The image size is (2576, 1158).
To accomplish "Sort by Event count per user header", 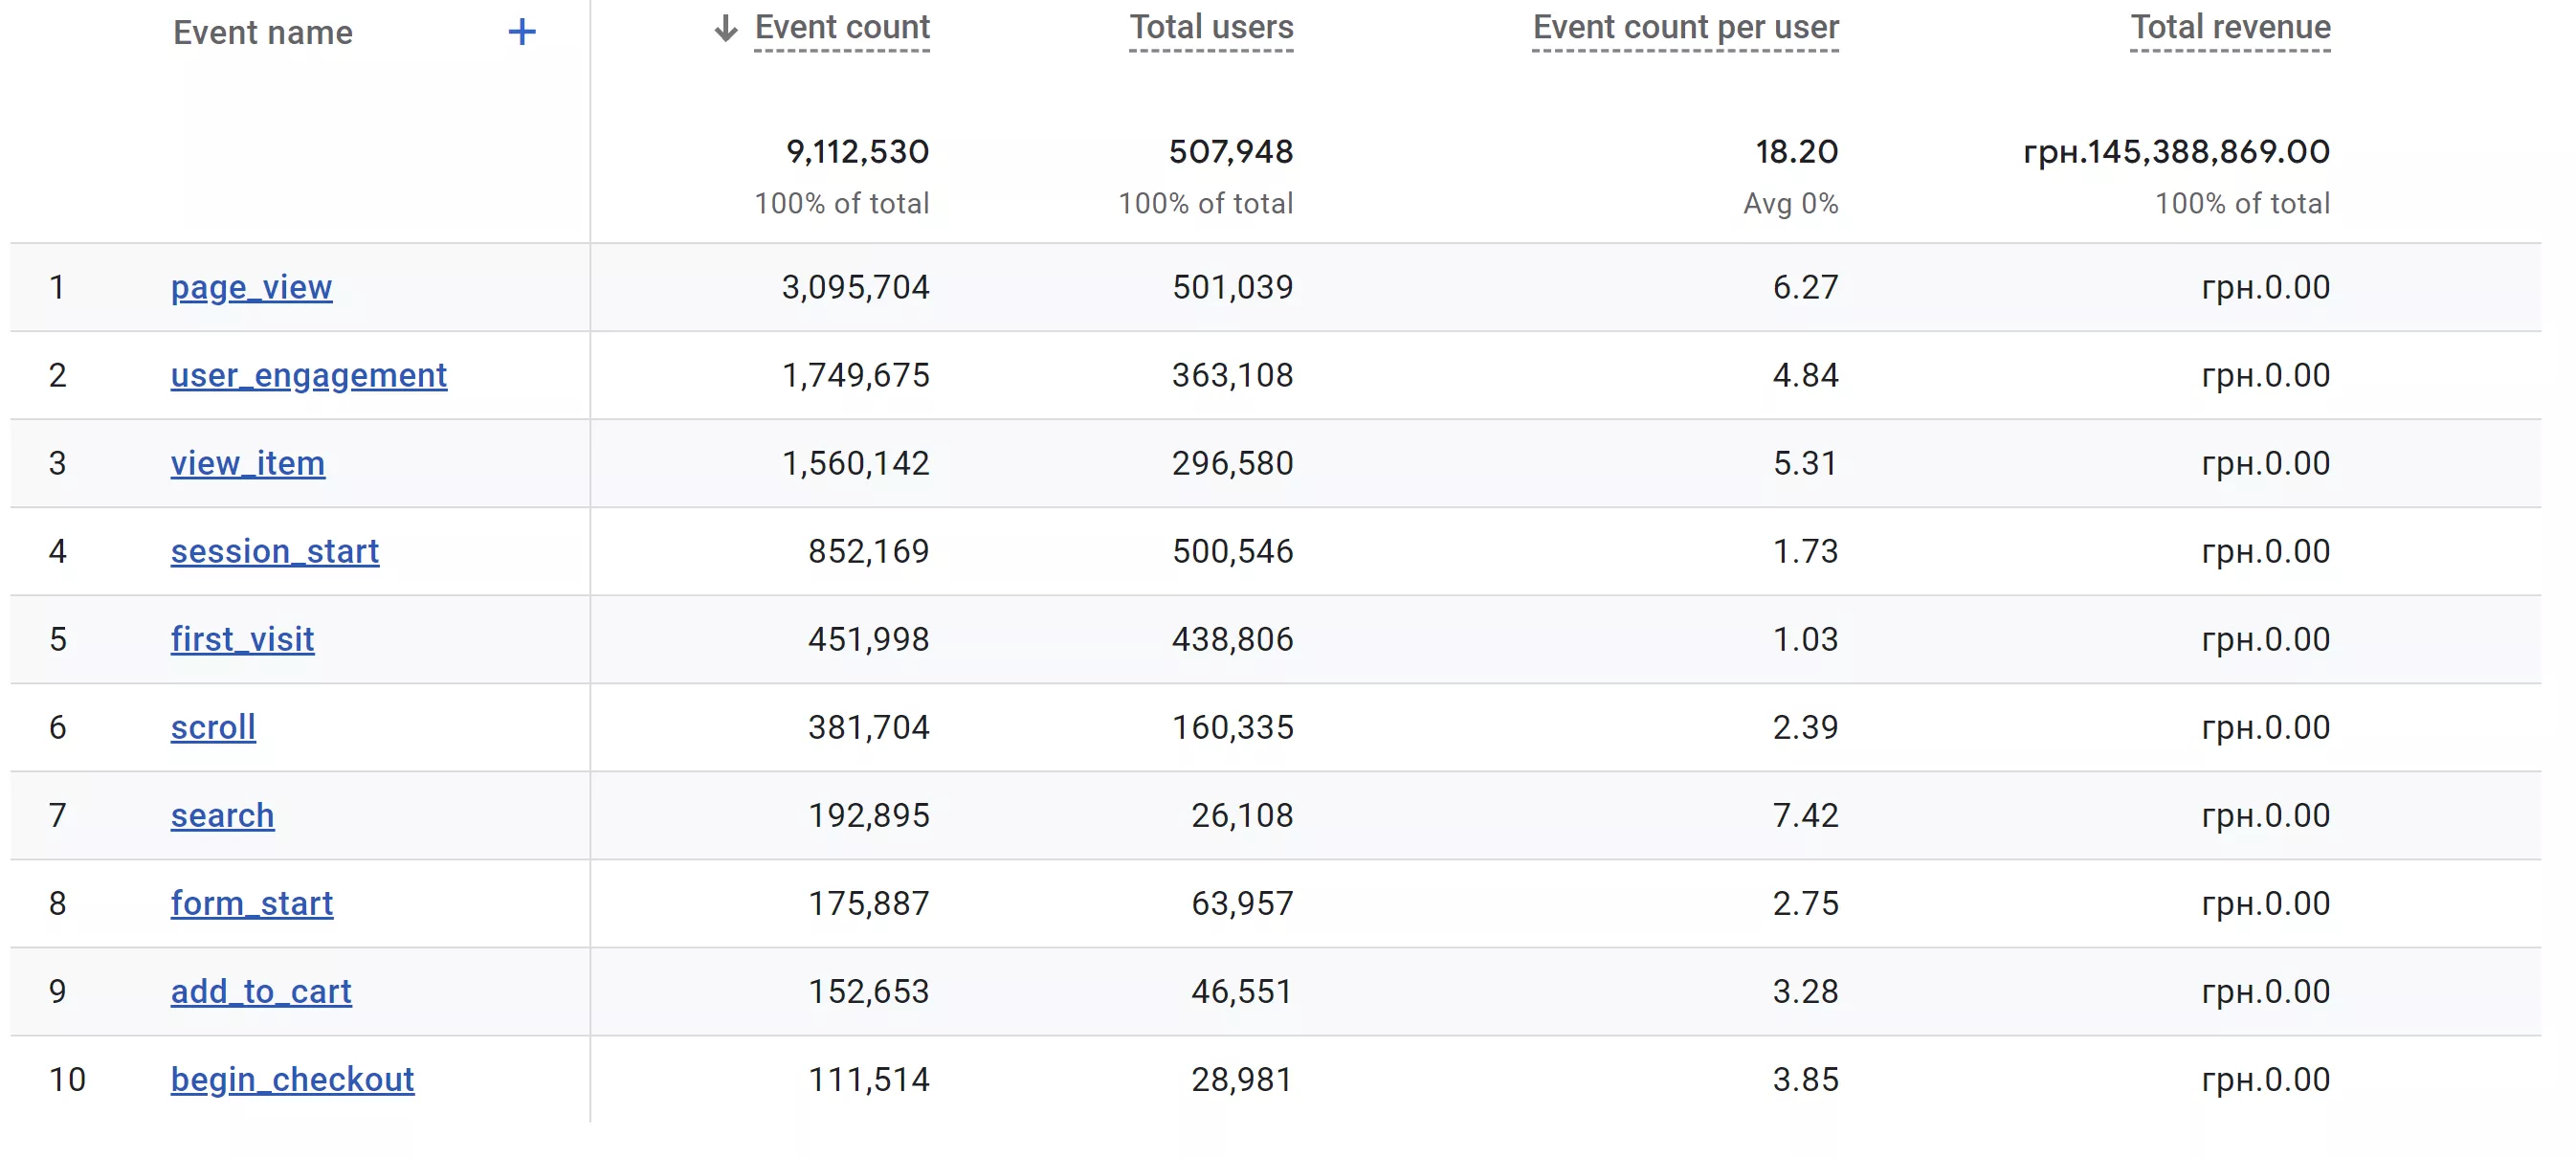I will click(1685, 28).
